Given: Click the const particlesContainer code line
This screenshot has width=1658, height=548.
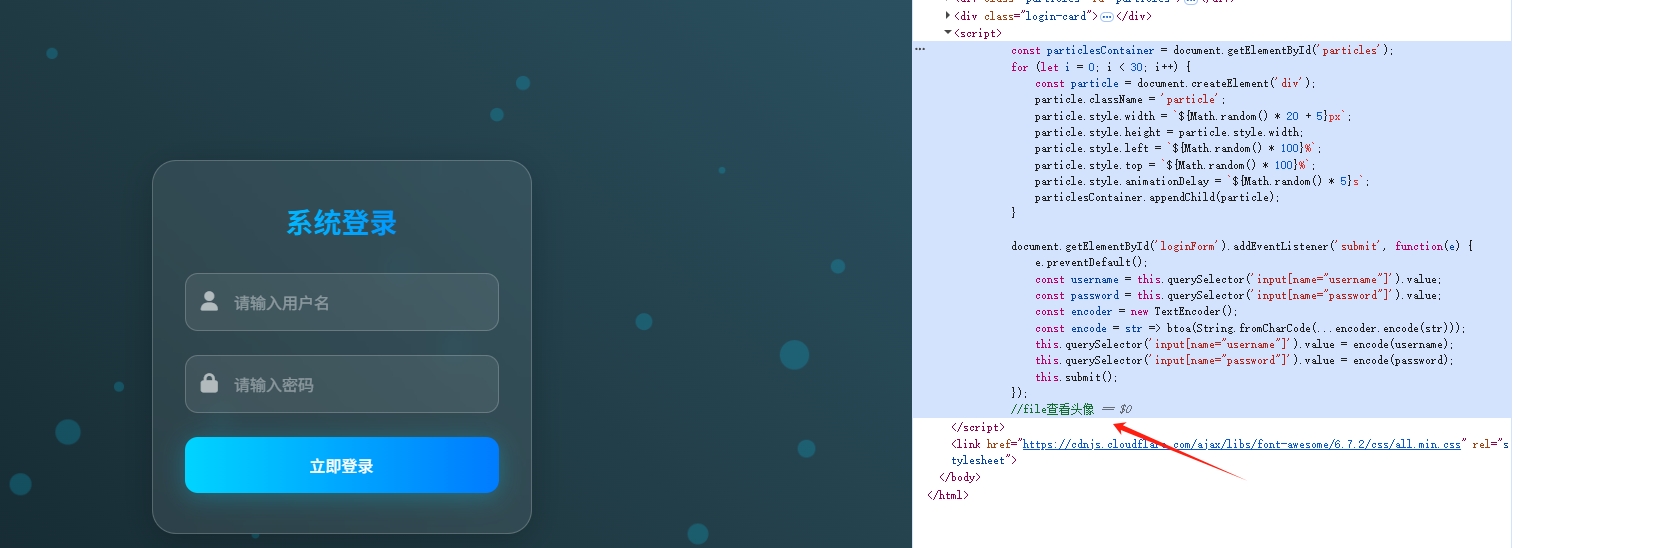Looking at the screenshot, I should click(x=1202, y=50).
